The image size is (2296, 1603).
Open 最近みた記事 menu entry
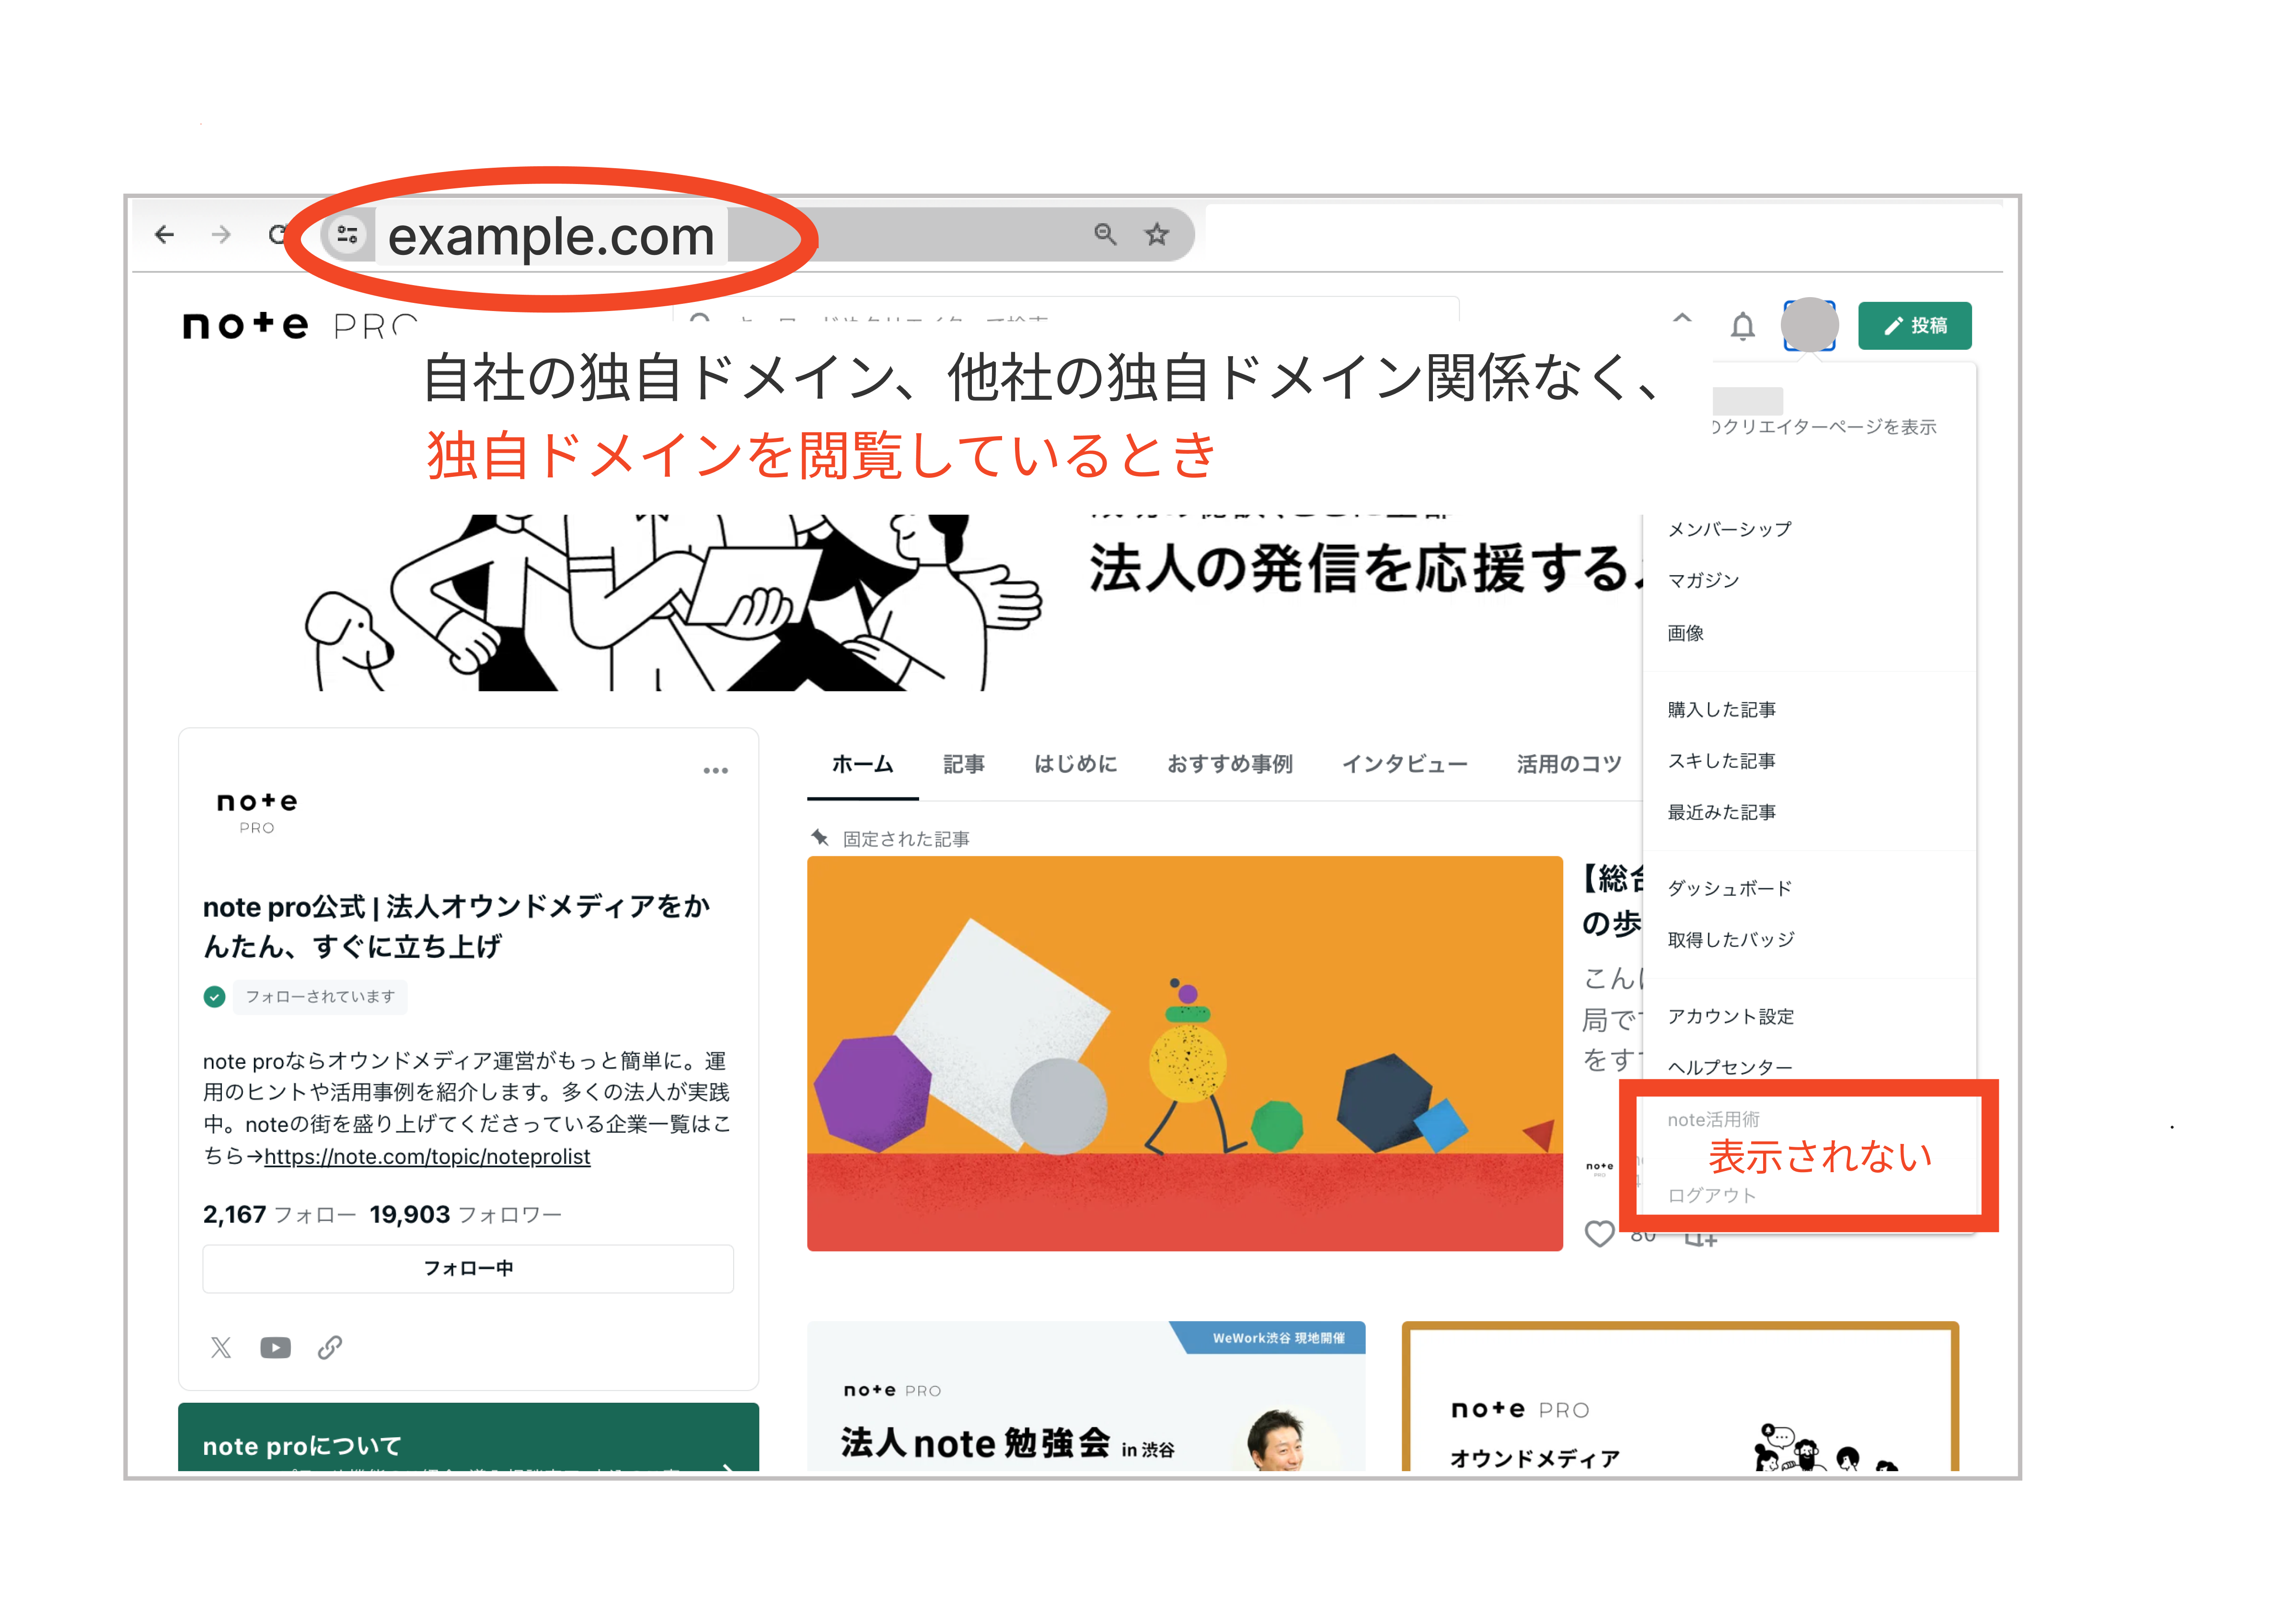coord(1721,812)
